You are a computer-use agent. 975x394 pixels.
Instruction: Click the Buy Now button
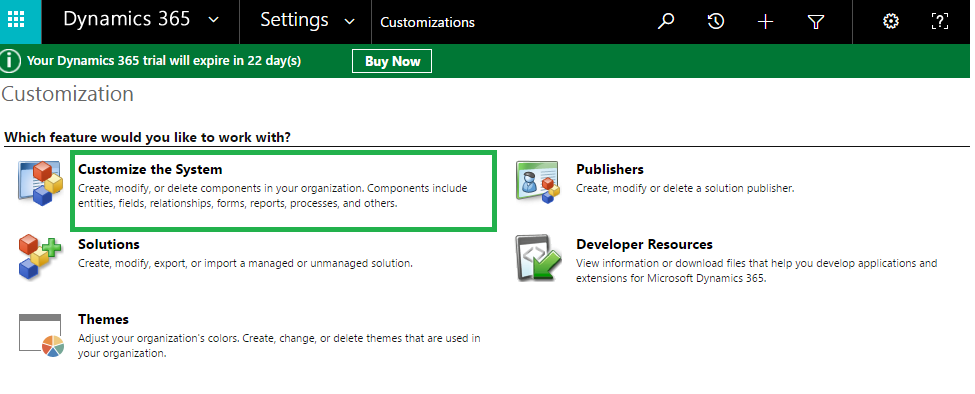point(392,61)
